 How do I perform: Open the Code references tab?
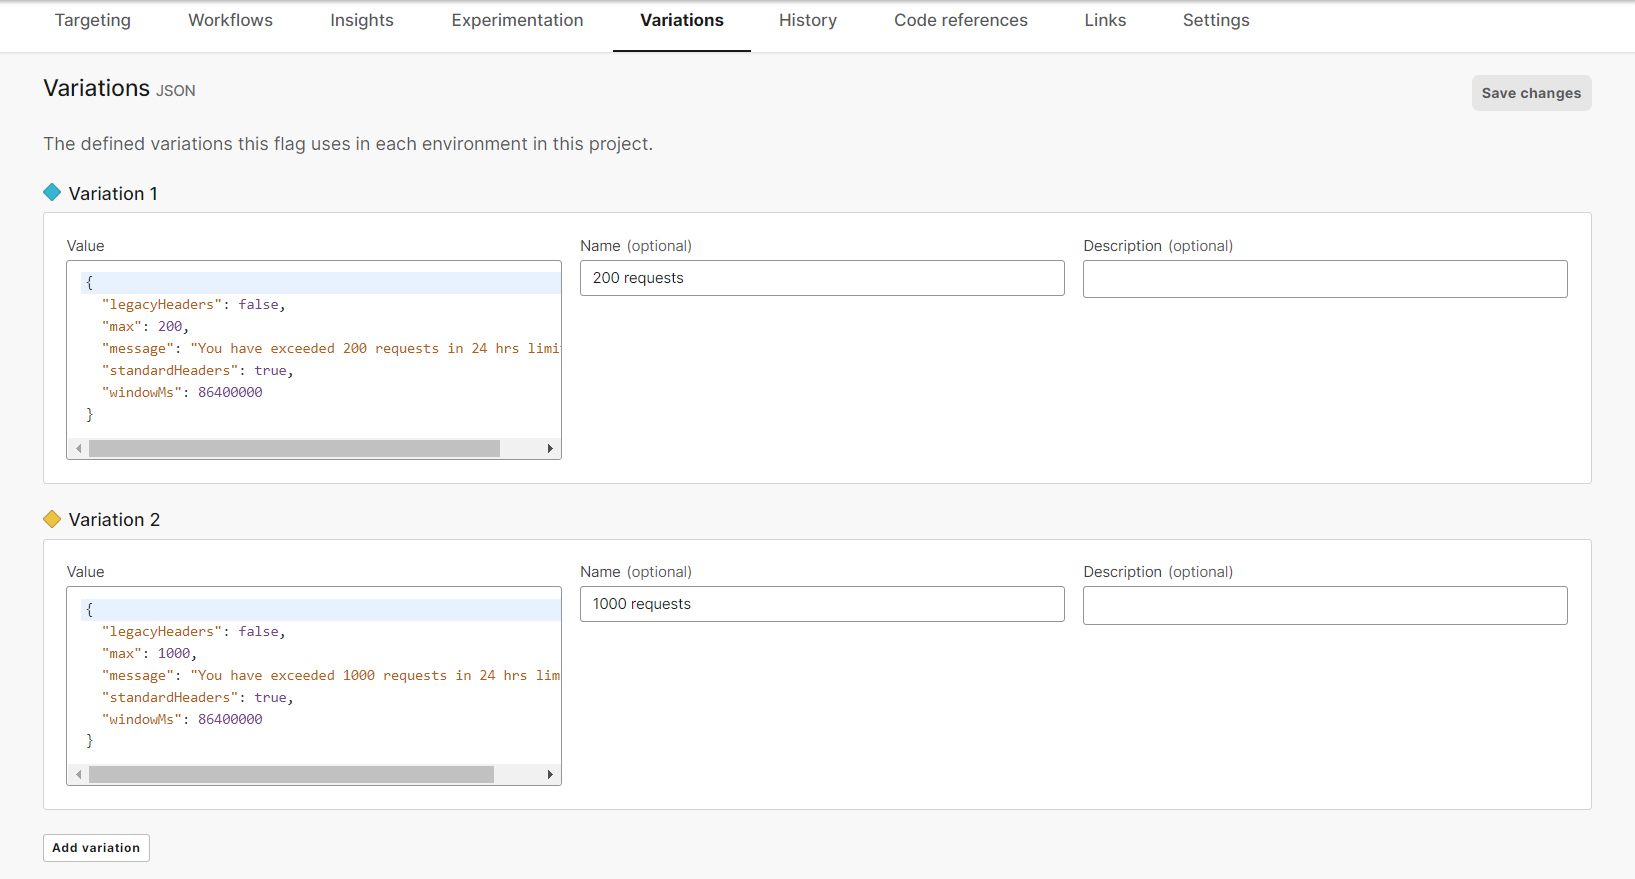pyautogui.click(x=961, y=20)
